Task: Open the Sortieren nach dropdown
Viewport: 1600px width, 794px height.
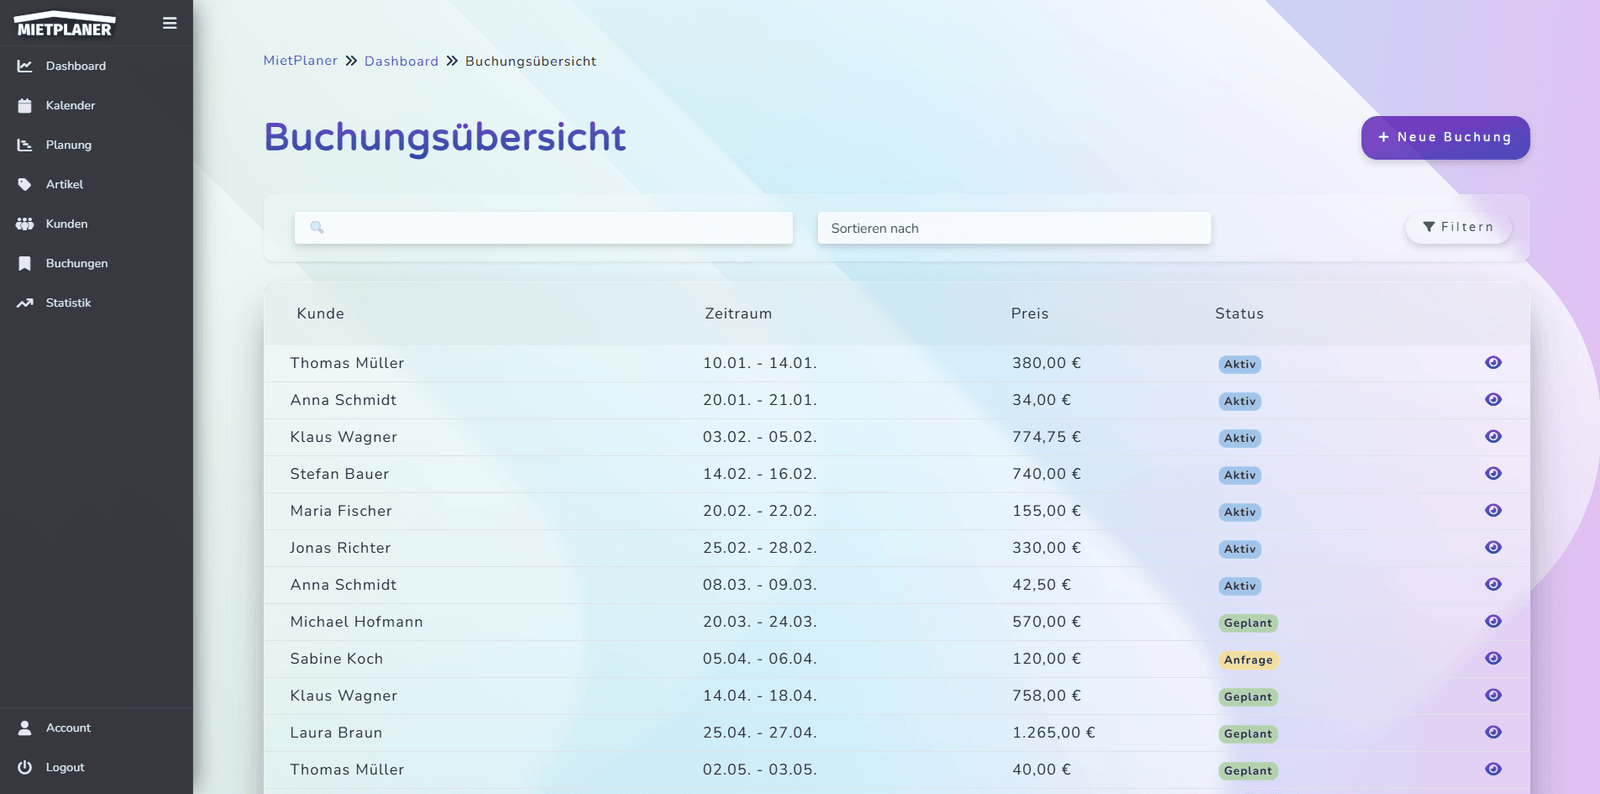Action: [x=1014, y=228]
